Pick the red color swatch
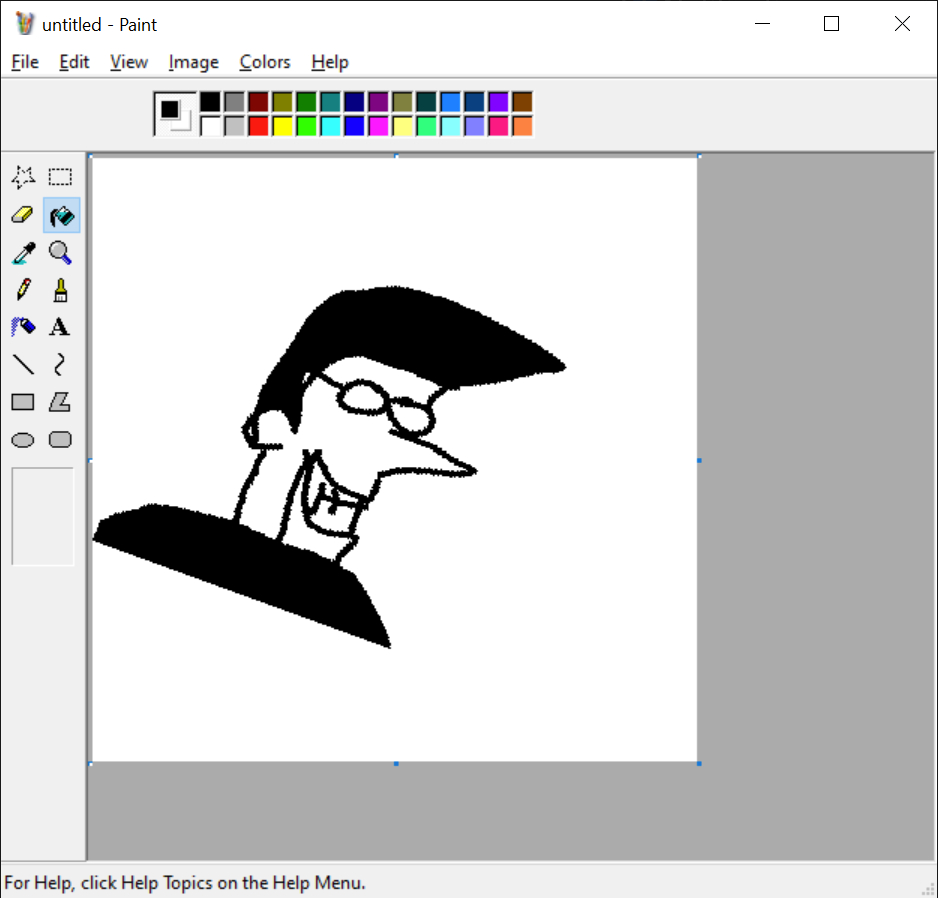The image size is (938, 898). coord(258,126)
